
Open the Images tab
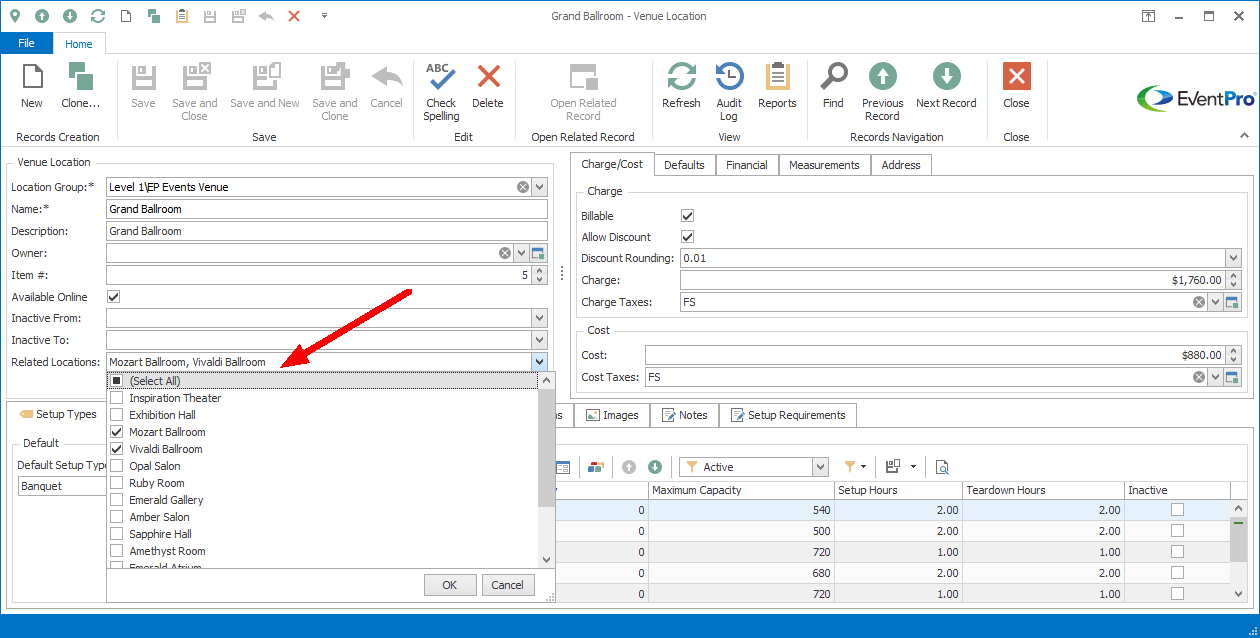(612, 415)
